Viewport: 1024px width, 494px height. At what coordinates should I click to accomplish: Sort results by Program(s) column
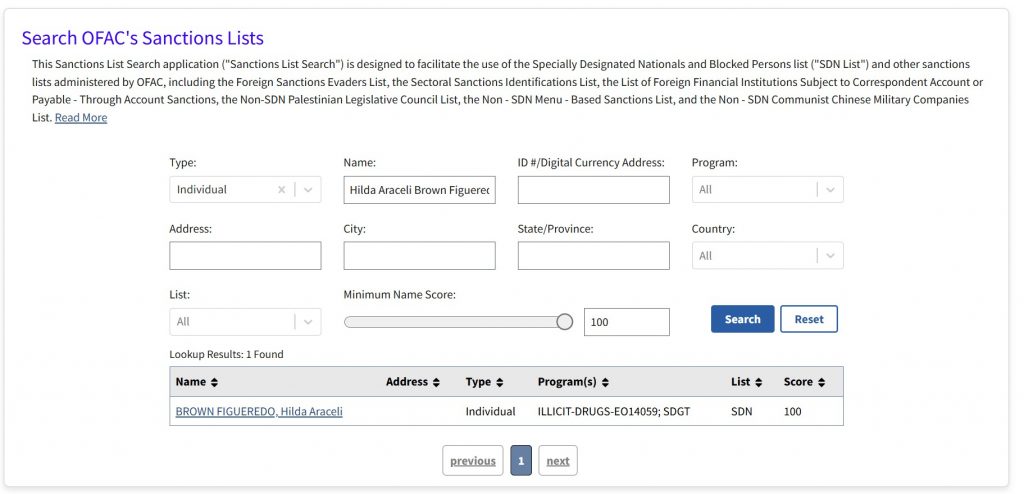coord(573,382)
